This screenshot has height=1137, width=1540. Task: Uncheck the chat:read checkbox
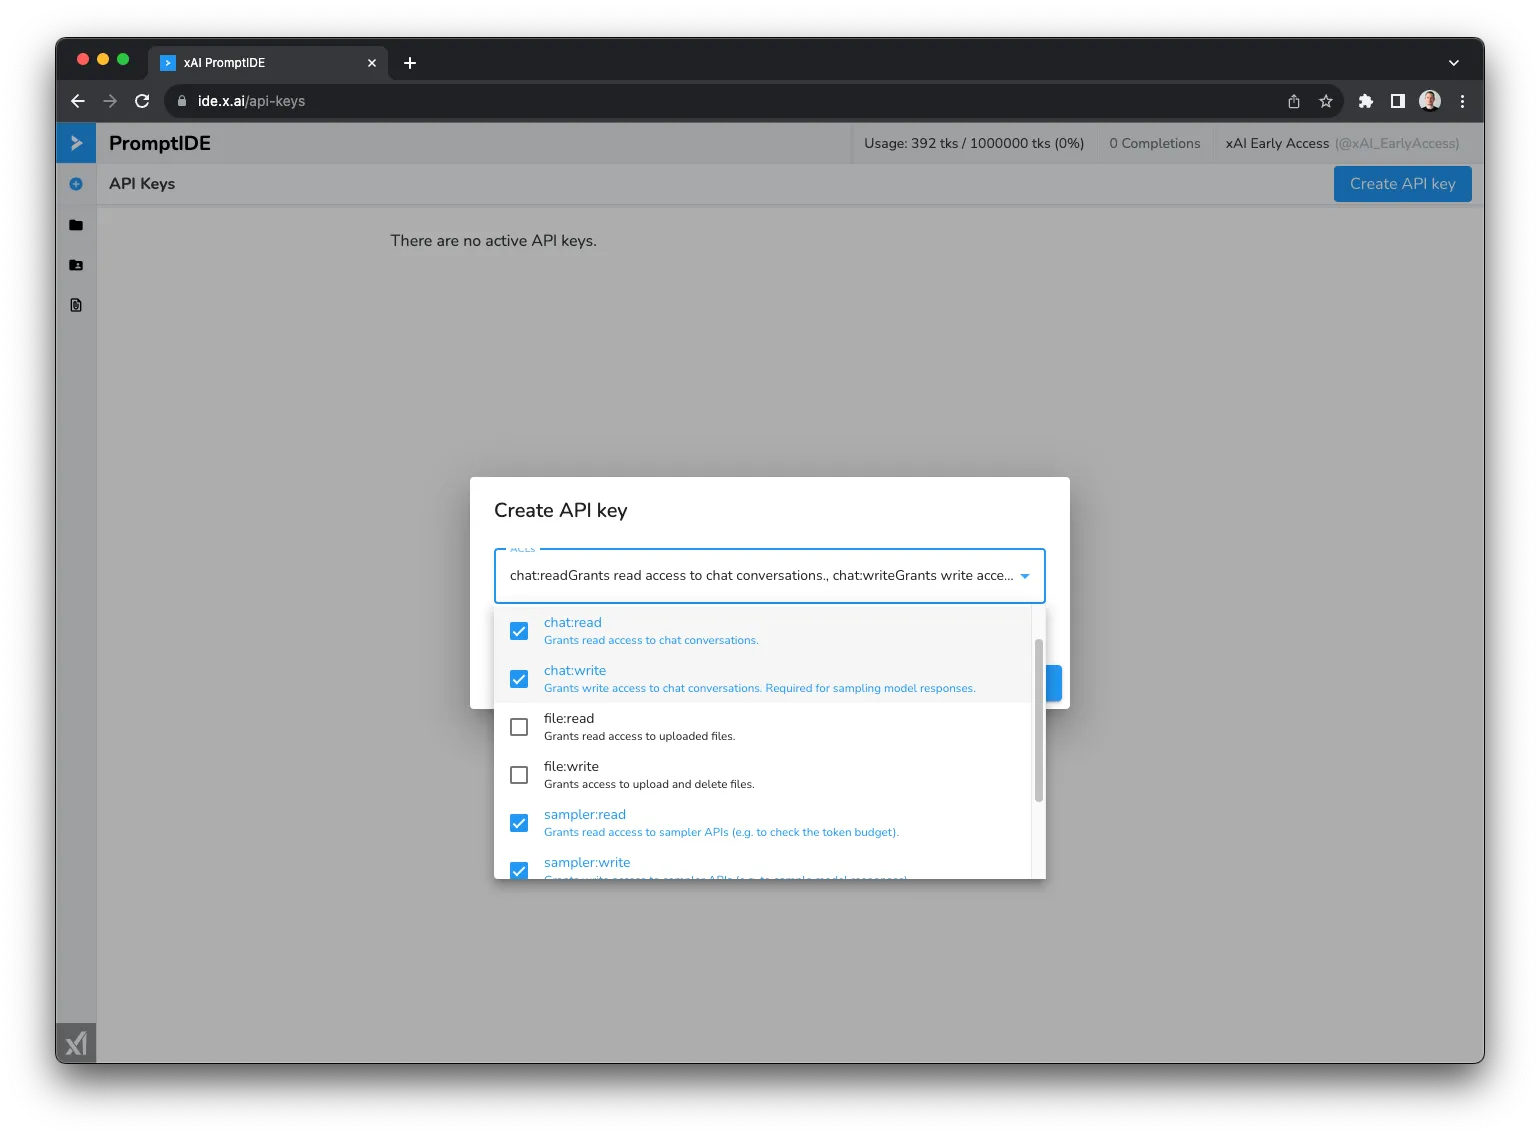pyautogui.click(x=519, y=631)
